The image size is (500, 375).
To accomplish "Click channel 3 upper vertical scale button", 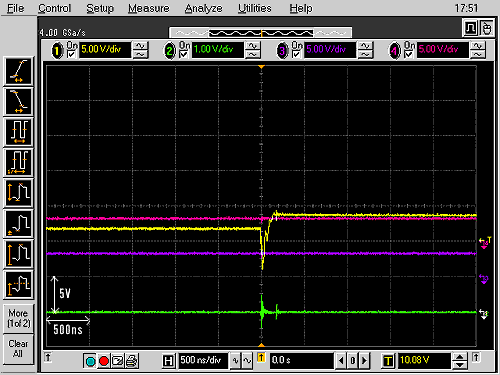I will click(365, 46).
